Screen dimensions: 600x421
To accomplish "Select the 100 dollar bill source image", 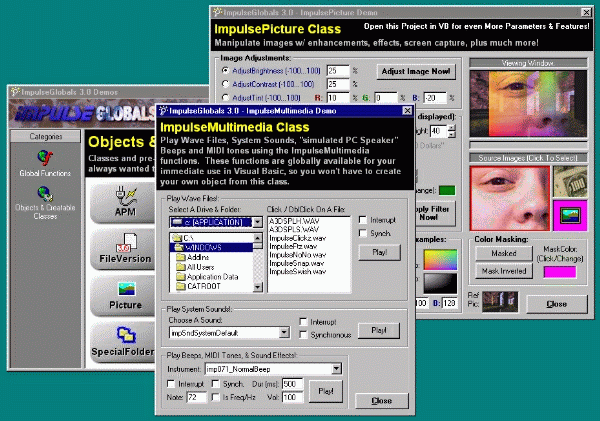I will tap(570, 181).
